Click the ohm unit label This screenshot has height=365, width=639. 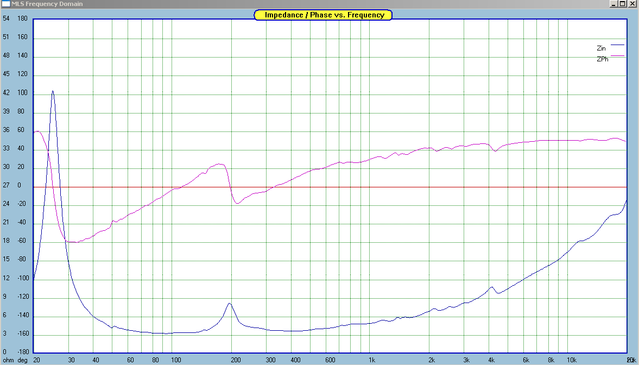(x=8, y=360)
